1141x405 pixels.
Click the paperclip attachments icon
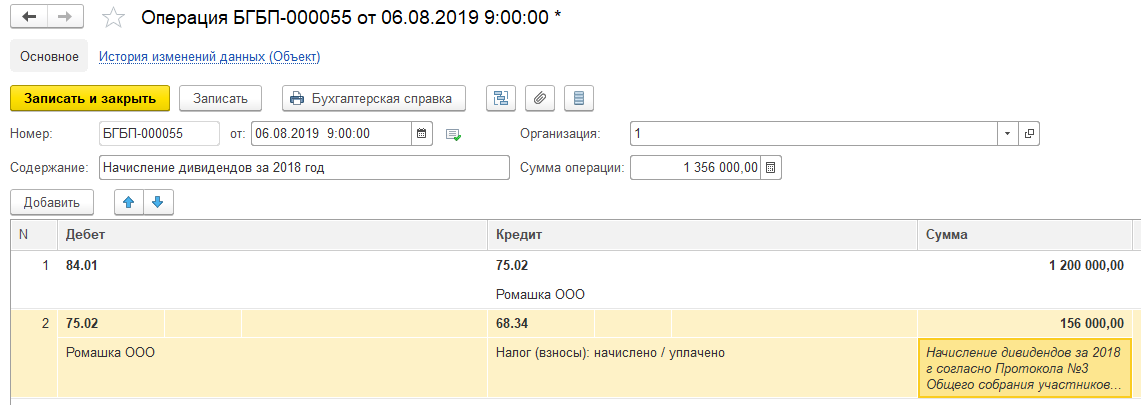(540, 98)
